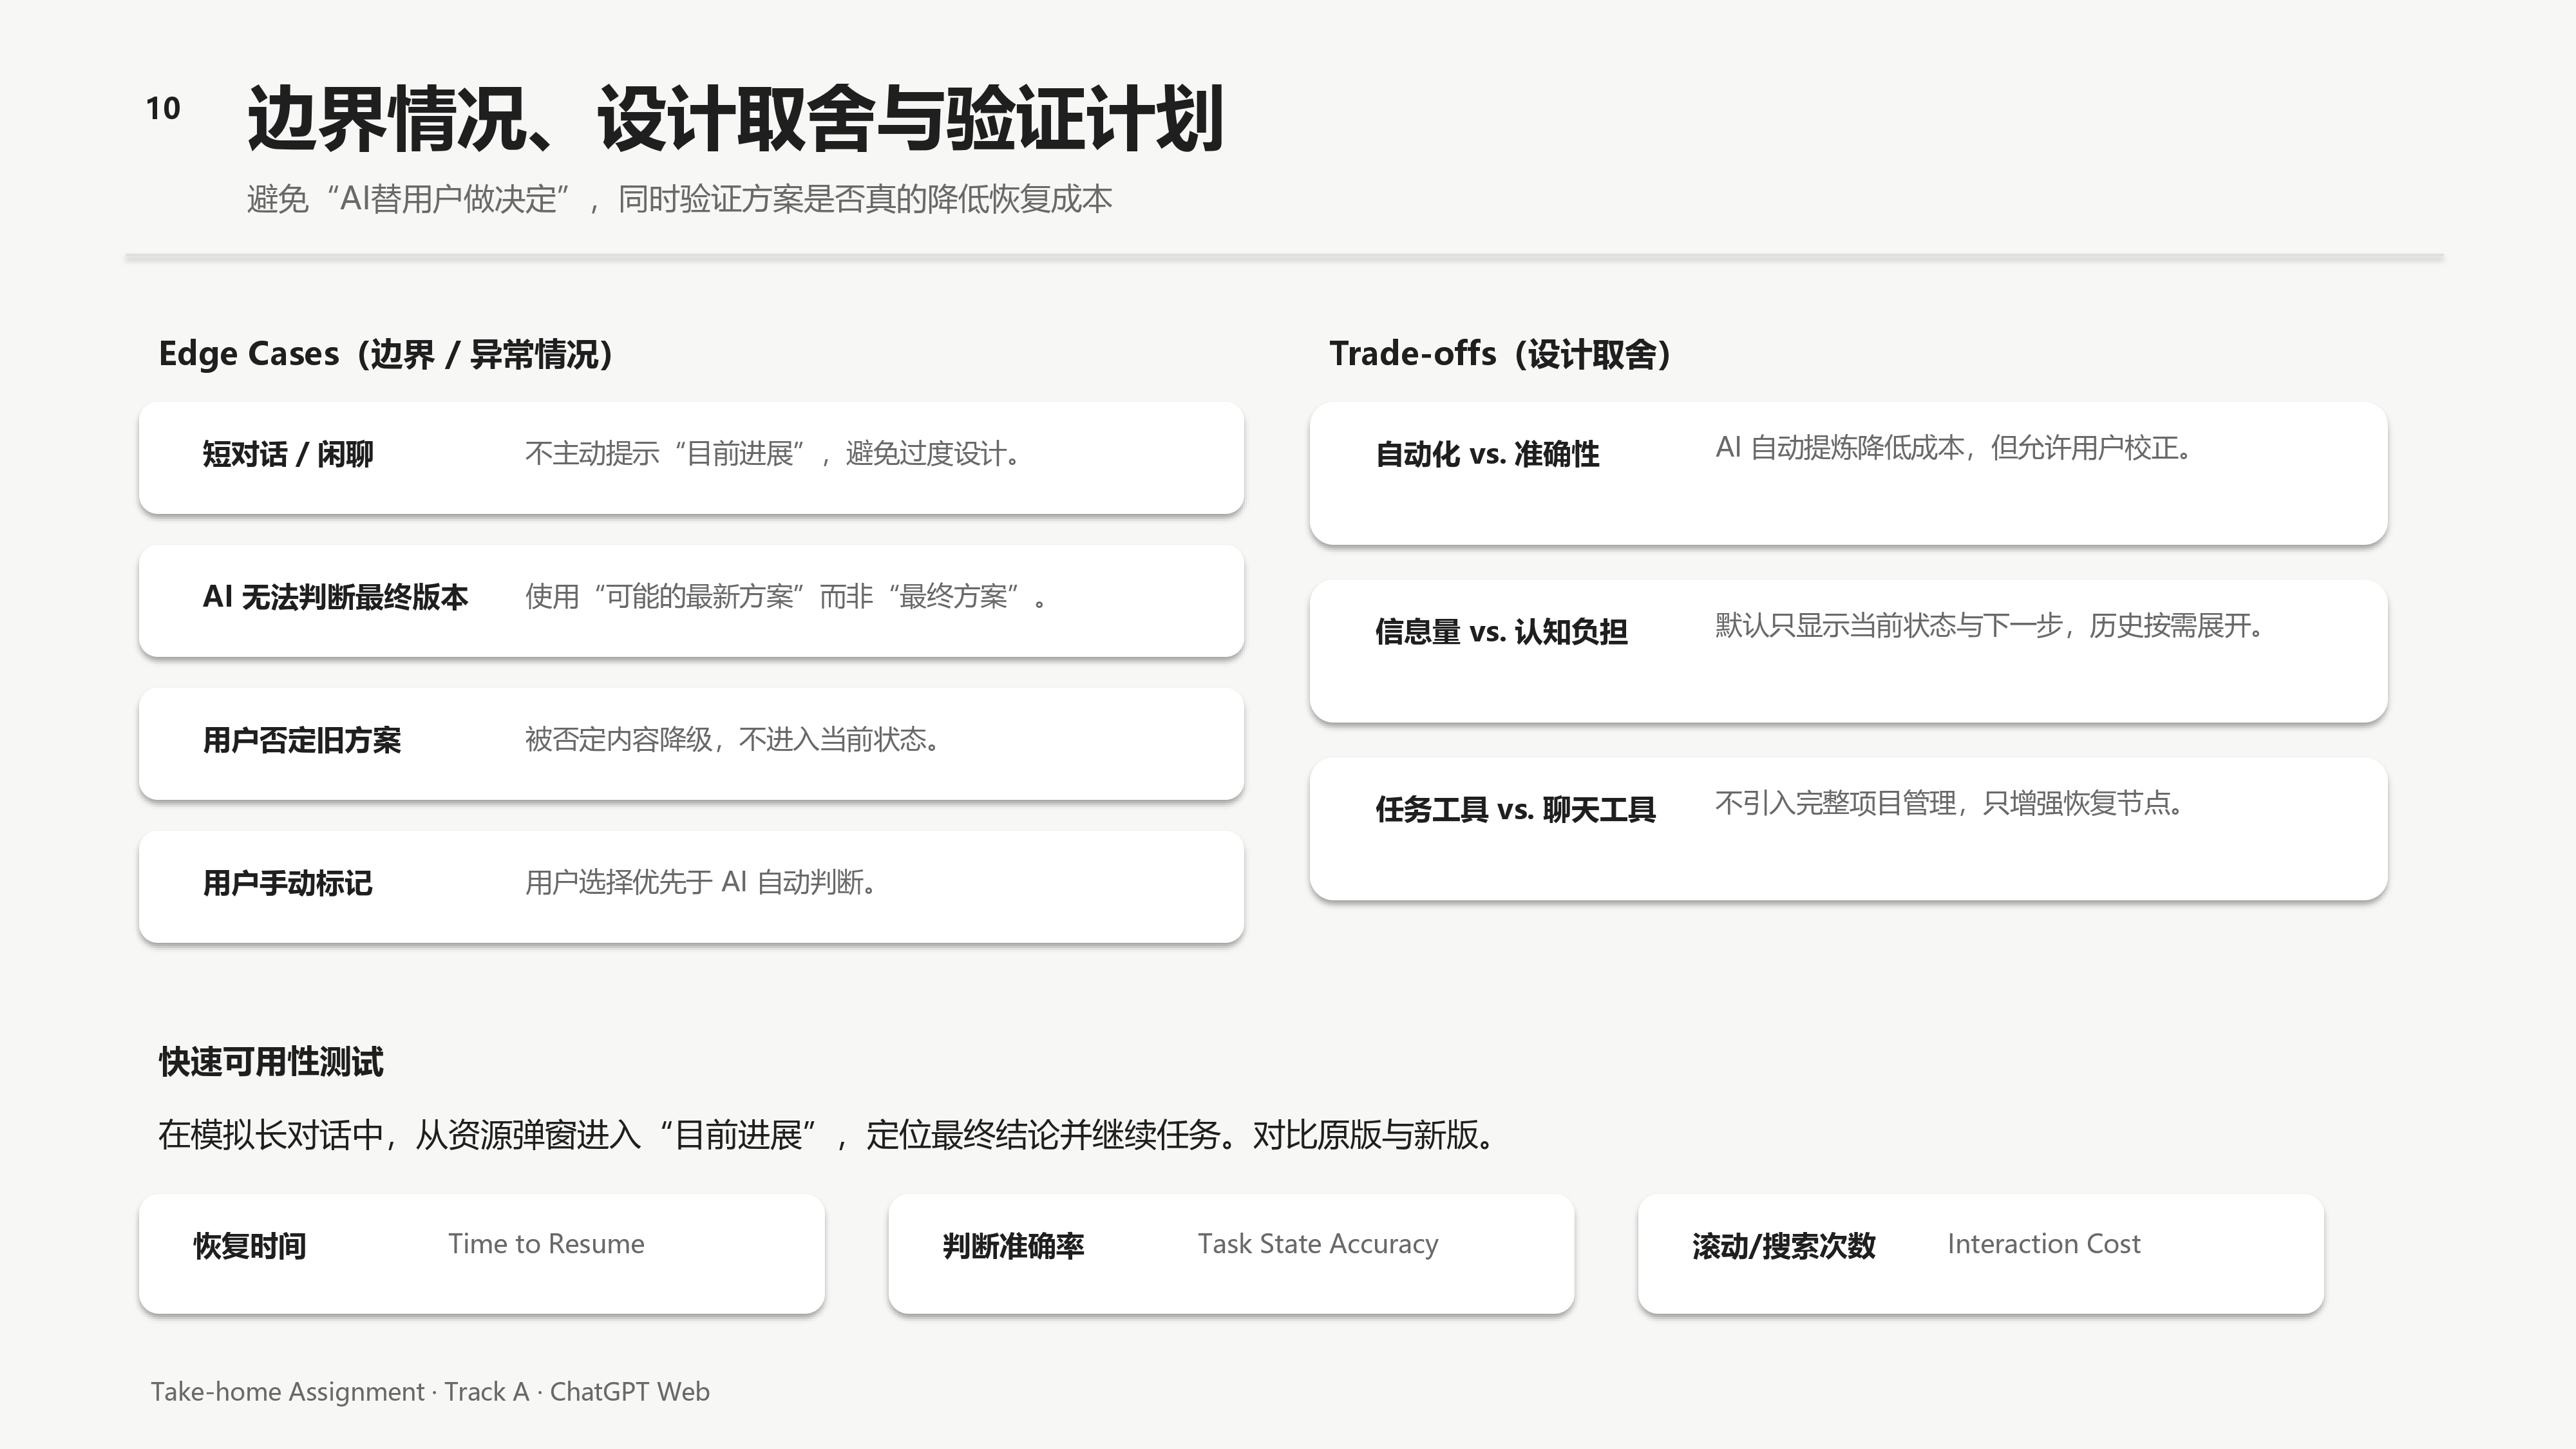
Task: Select the 恢复时间 metric label
Action: [x=250, y=1246]
